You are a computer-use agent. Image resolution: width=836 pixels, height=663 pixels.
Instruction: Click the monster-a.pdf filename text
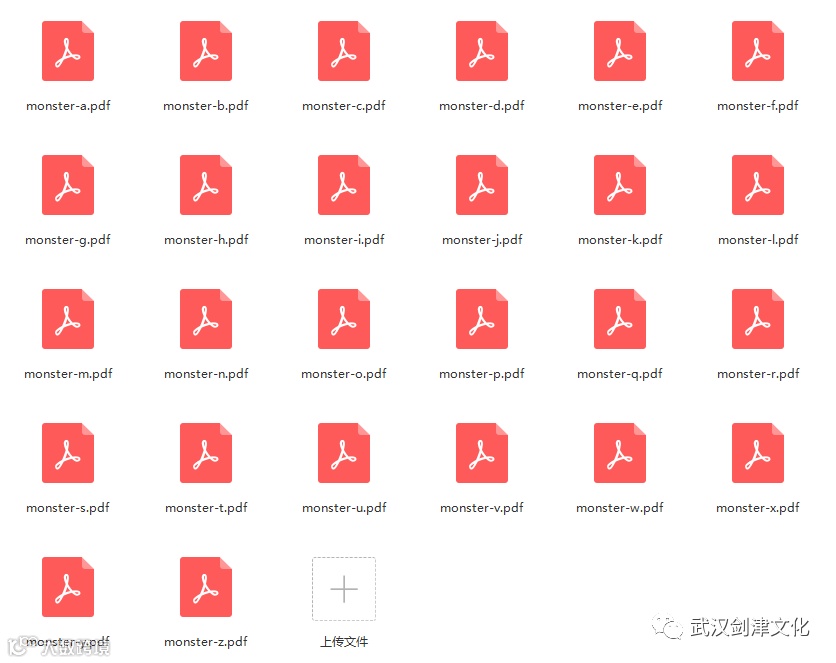(68, 106)
